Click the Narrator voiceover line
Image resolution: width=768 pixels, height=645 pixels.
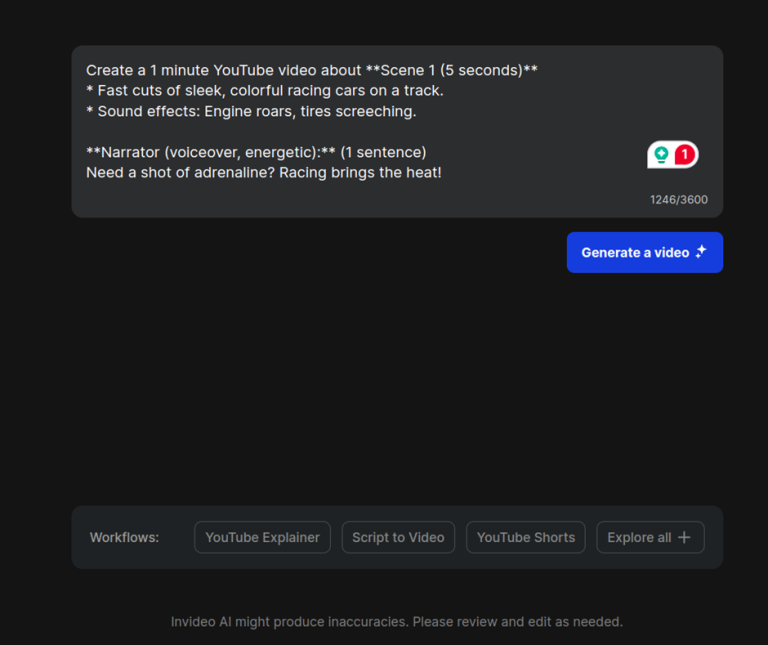[256, 152]
